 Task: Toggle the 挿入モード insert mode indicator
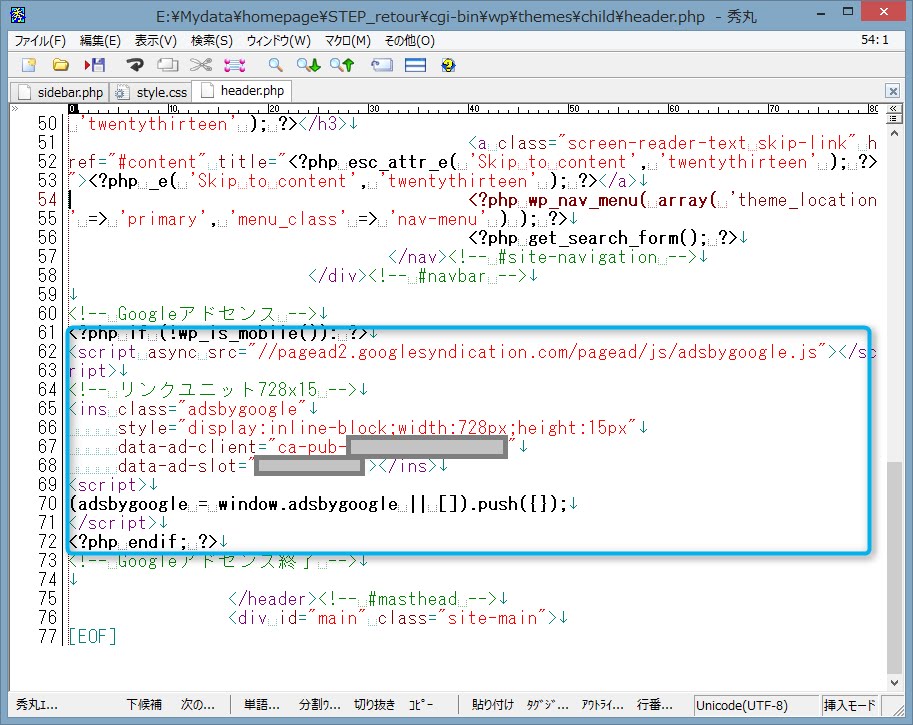click(850, 705)
